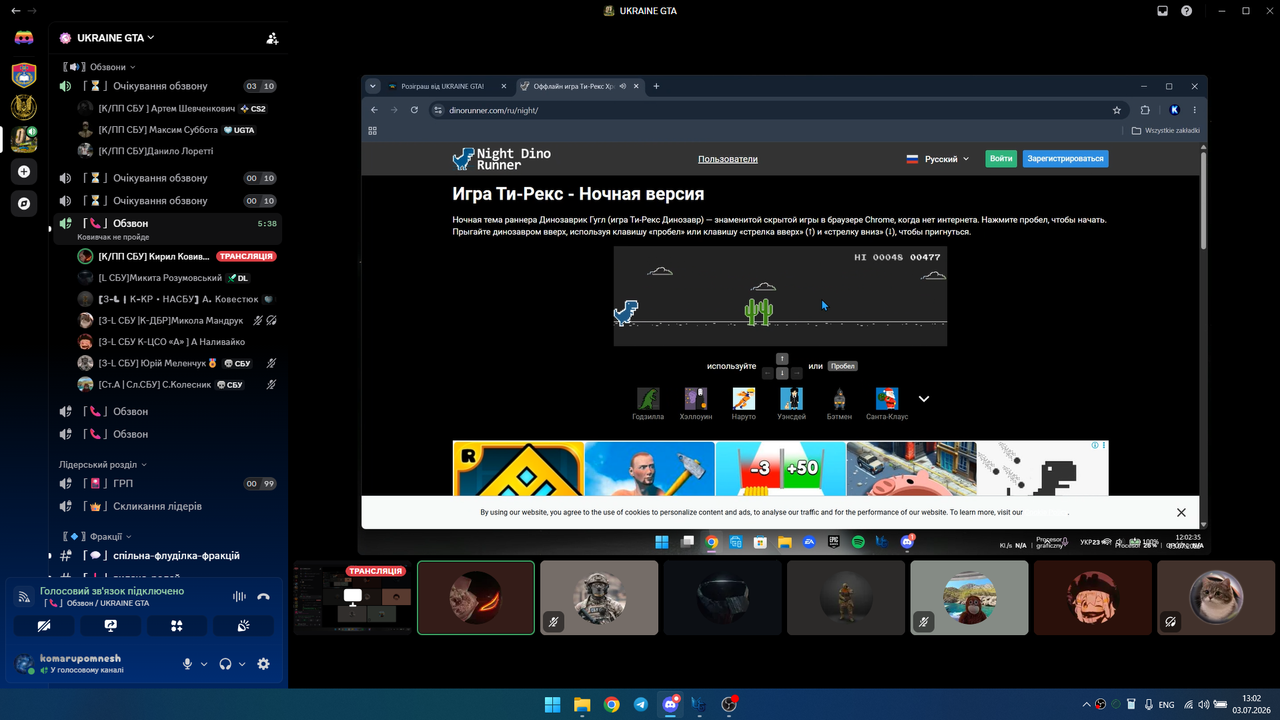1280x720 pixels.
Task: Show hidden tray icons chevron on taskbar
Action: click(1086, 705)
